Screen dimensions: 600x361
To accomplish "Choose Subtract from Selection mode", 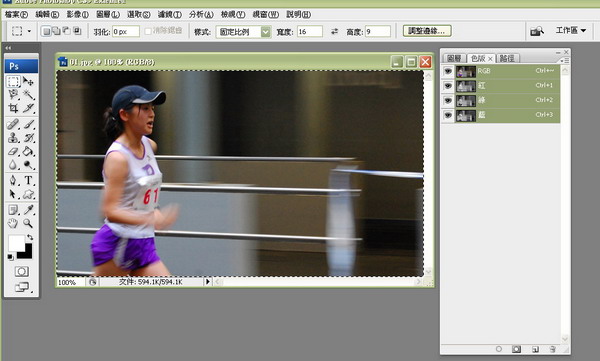I will point(66,31).
